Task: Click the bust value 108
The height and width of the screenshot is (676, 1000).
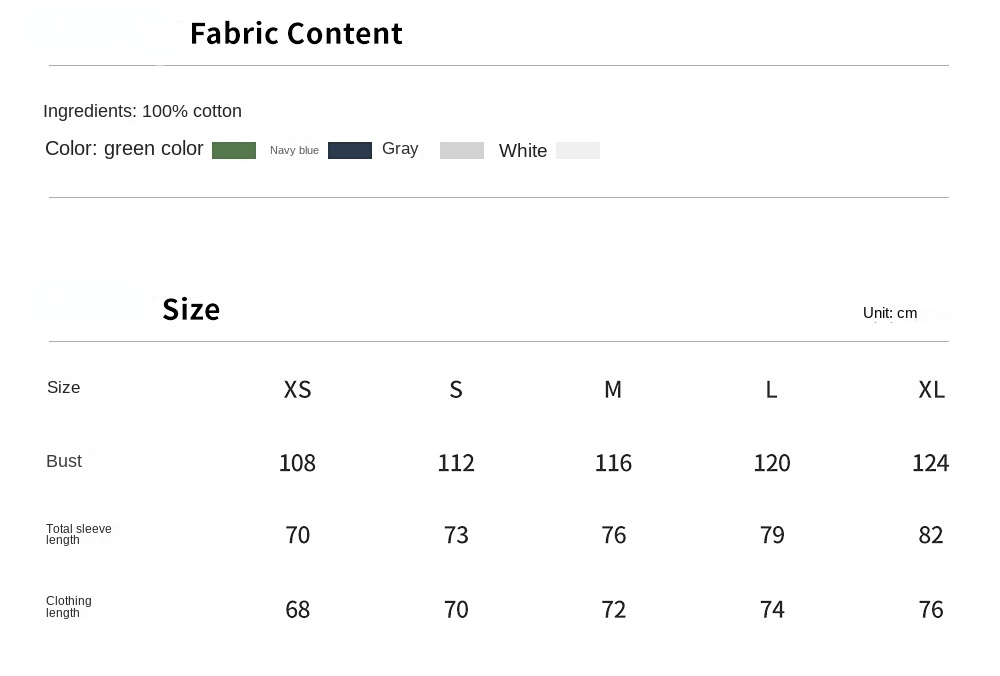Action: pos(297,463)
